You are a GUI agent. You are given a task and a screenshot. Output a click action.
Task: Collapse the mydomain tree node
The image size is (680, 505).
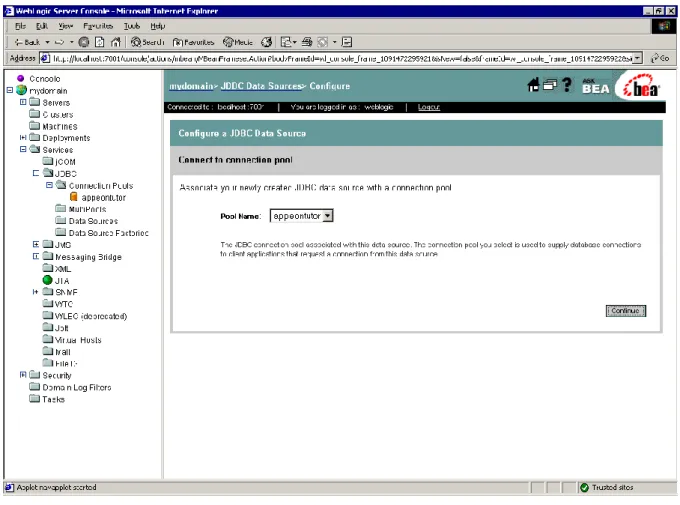[x=10, y=90]
